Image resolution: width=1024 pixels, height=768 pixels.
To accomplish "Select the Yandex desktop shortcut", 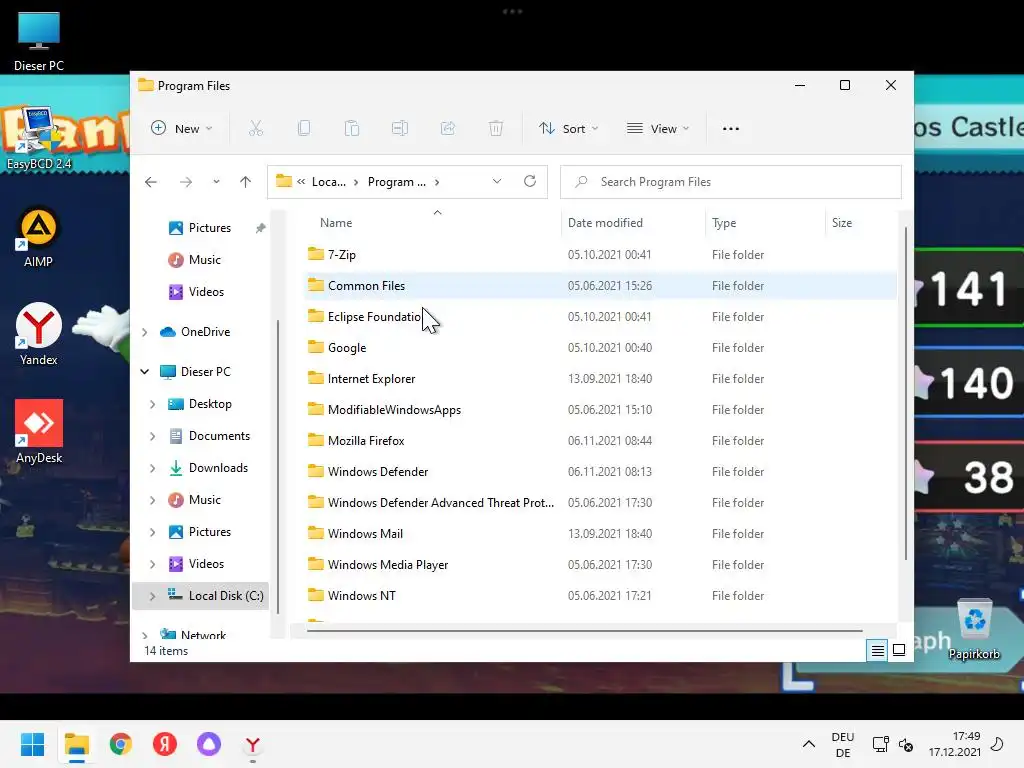I will (x=39, y=335).
